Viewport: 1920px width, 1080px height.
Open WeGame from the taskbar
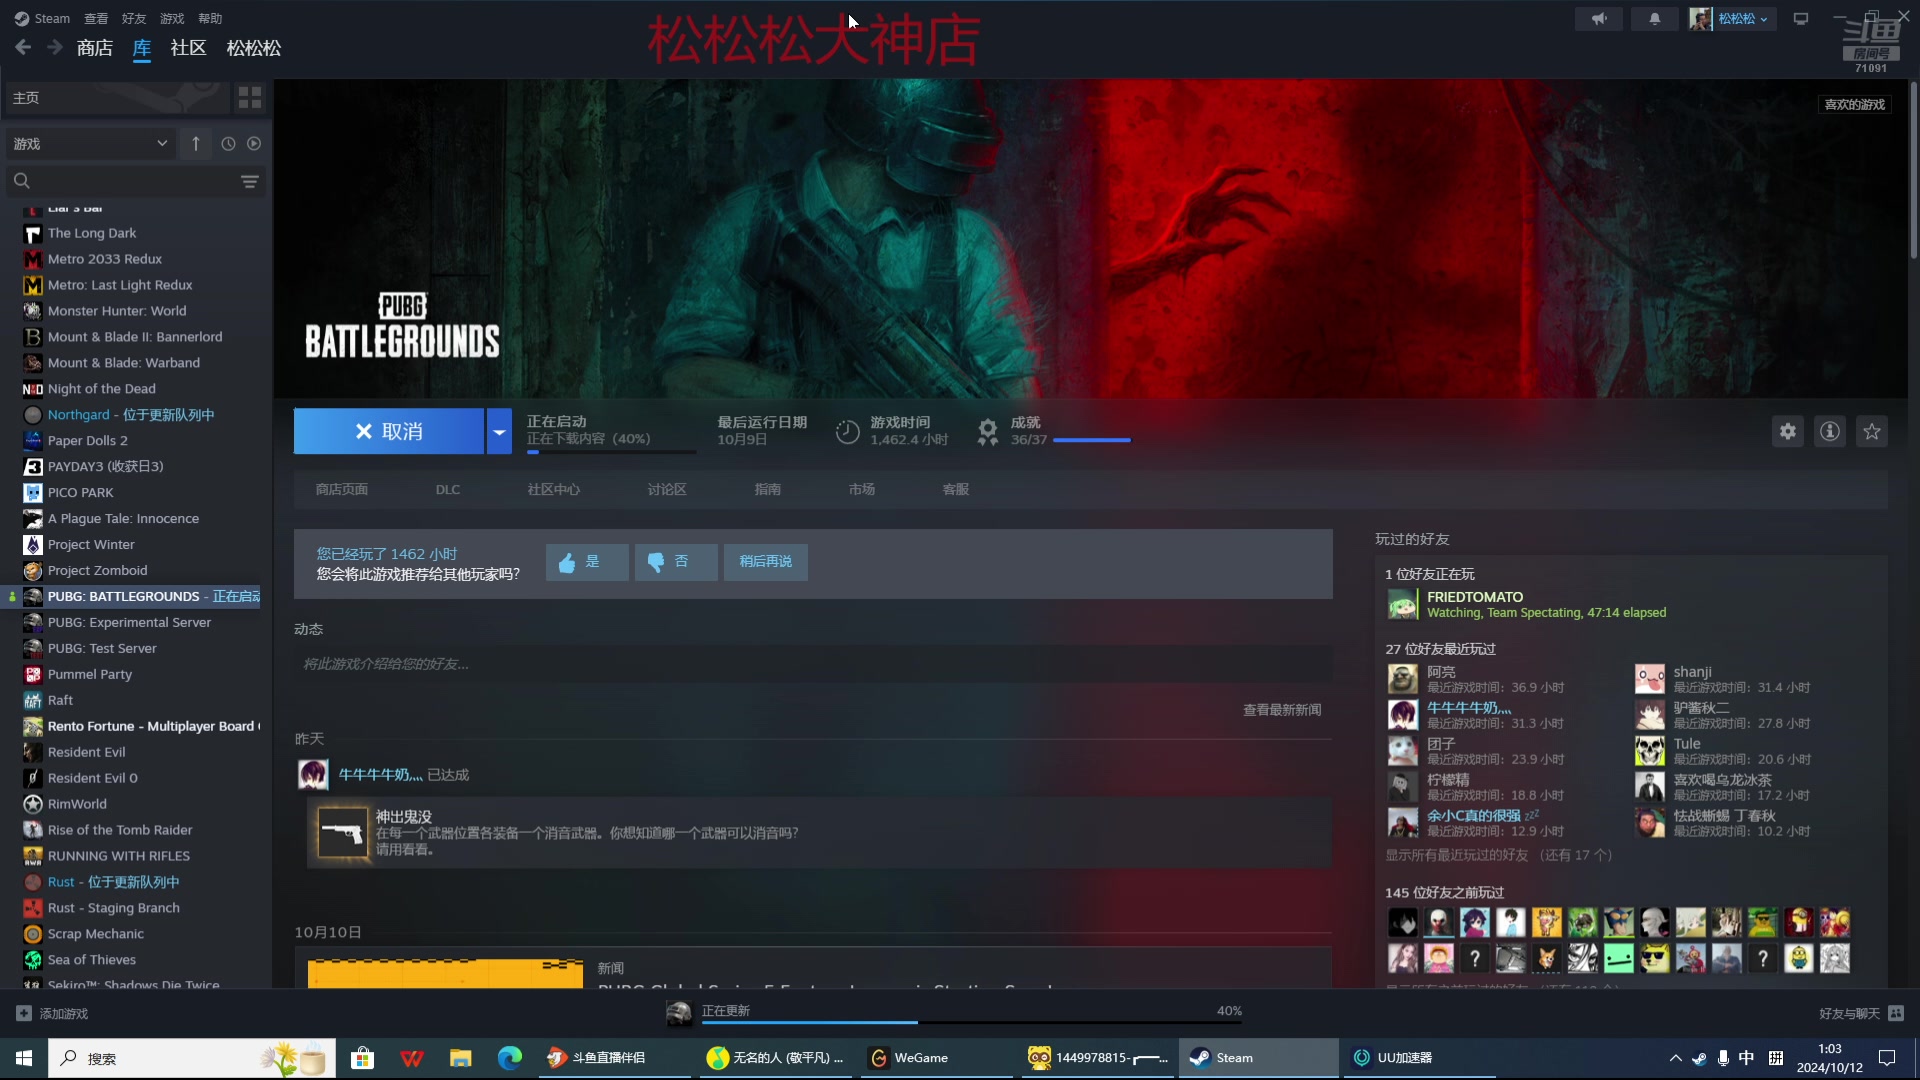point(935,1058)
